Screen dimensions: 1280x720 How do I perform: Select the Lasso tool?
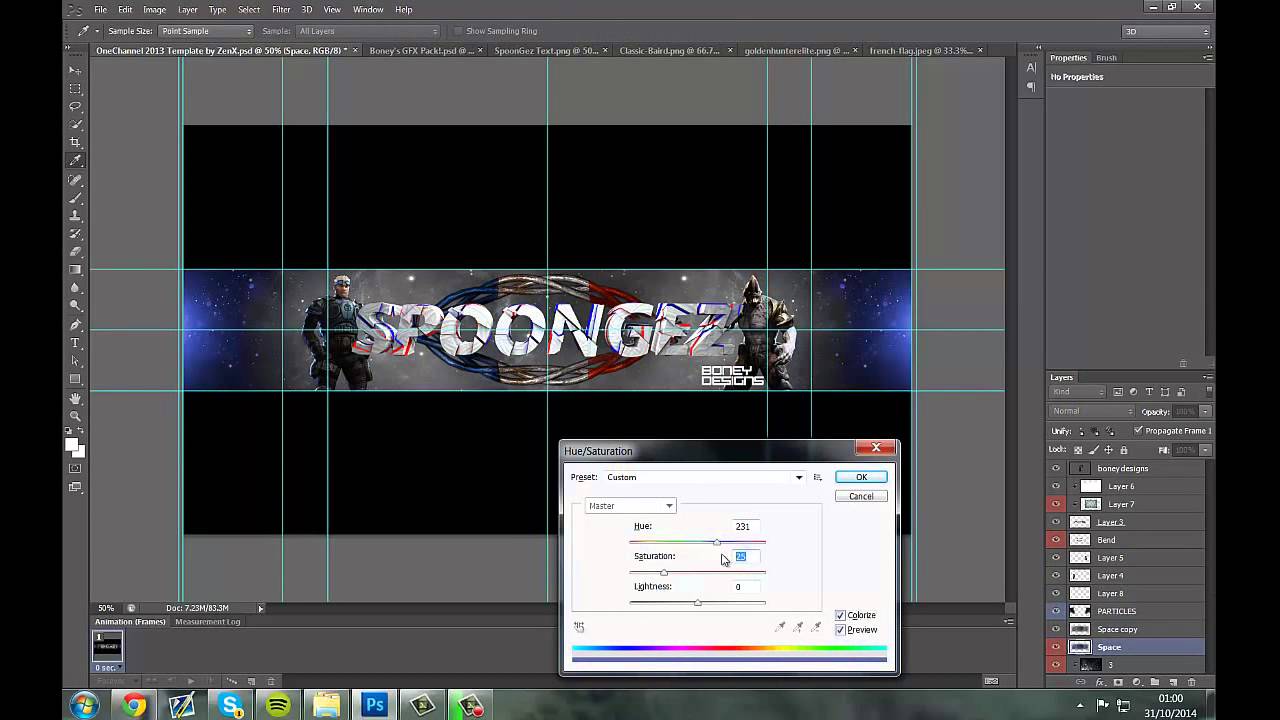[75, 107]
